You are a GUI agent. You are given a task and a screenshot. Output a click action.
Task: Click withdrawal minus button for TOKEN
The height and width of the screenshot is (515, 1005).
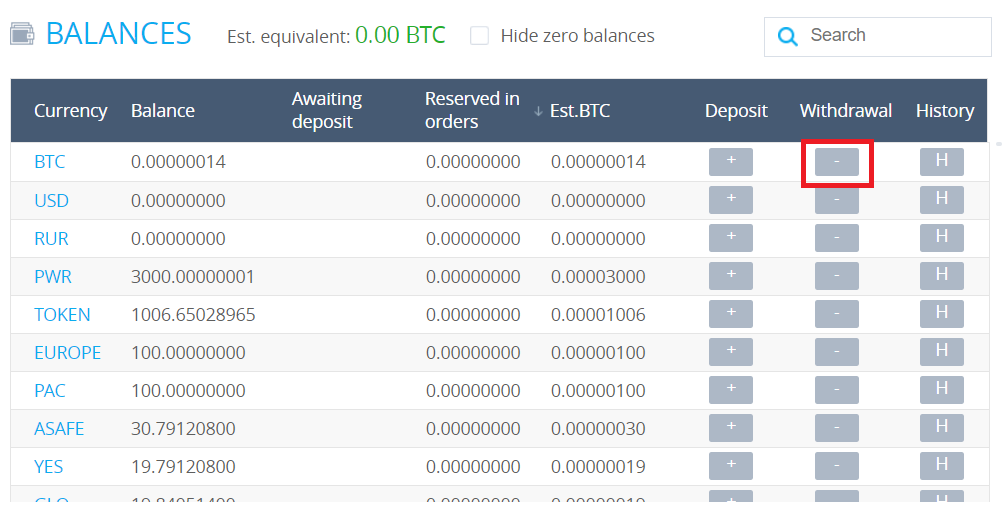point(836,314)
